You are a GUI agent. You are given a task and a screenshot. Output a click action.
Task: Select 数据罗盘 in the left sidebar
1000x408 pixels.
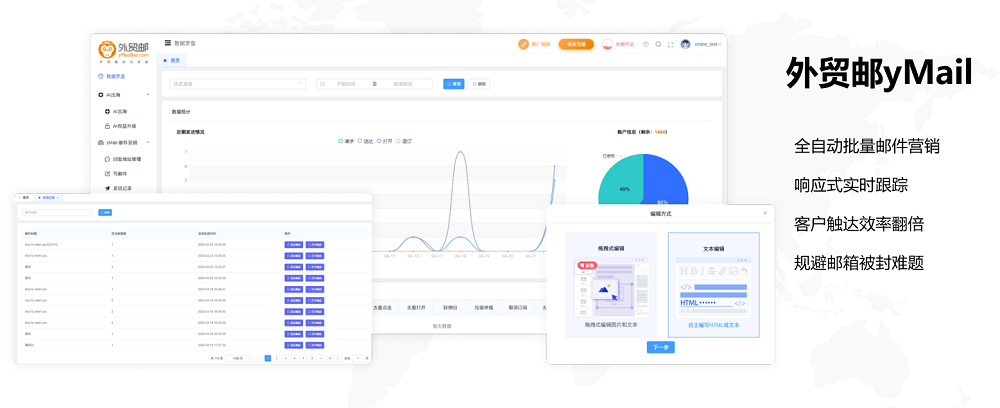[x=113, y=76]
